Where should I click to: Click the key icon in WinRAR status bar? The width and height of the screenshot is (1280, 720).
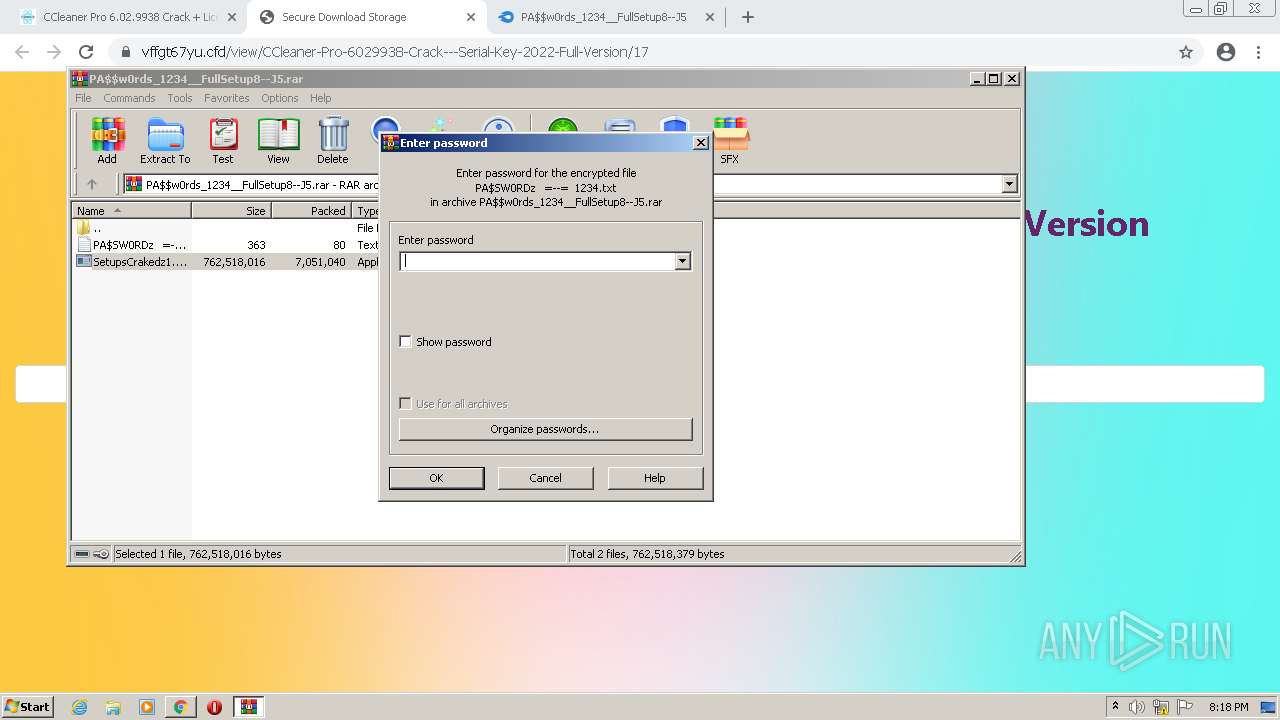tap(101, 554)
